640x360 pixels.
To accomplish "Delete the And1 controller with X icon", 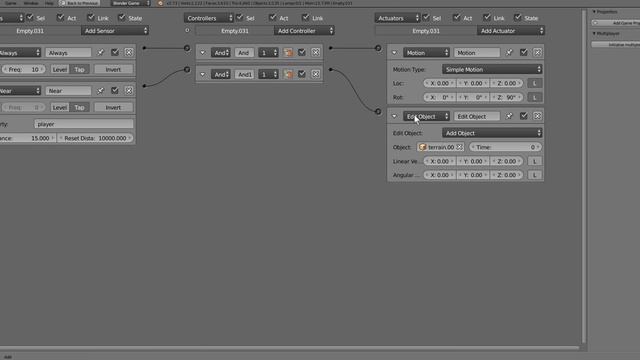I will (316, 74).
